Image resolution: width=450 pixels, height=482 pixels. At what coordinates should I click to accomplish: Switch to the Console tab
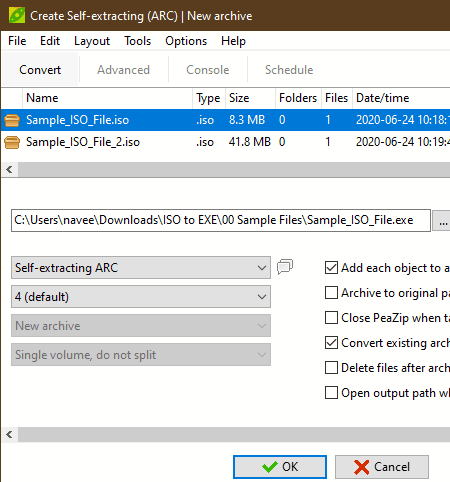click(208, 70)
